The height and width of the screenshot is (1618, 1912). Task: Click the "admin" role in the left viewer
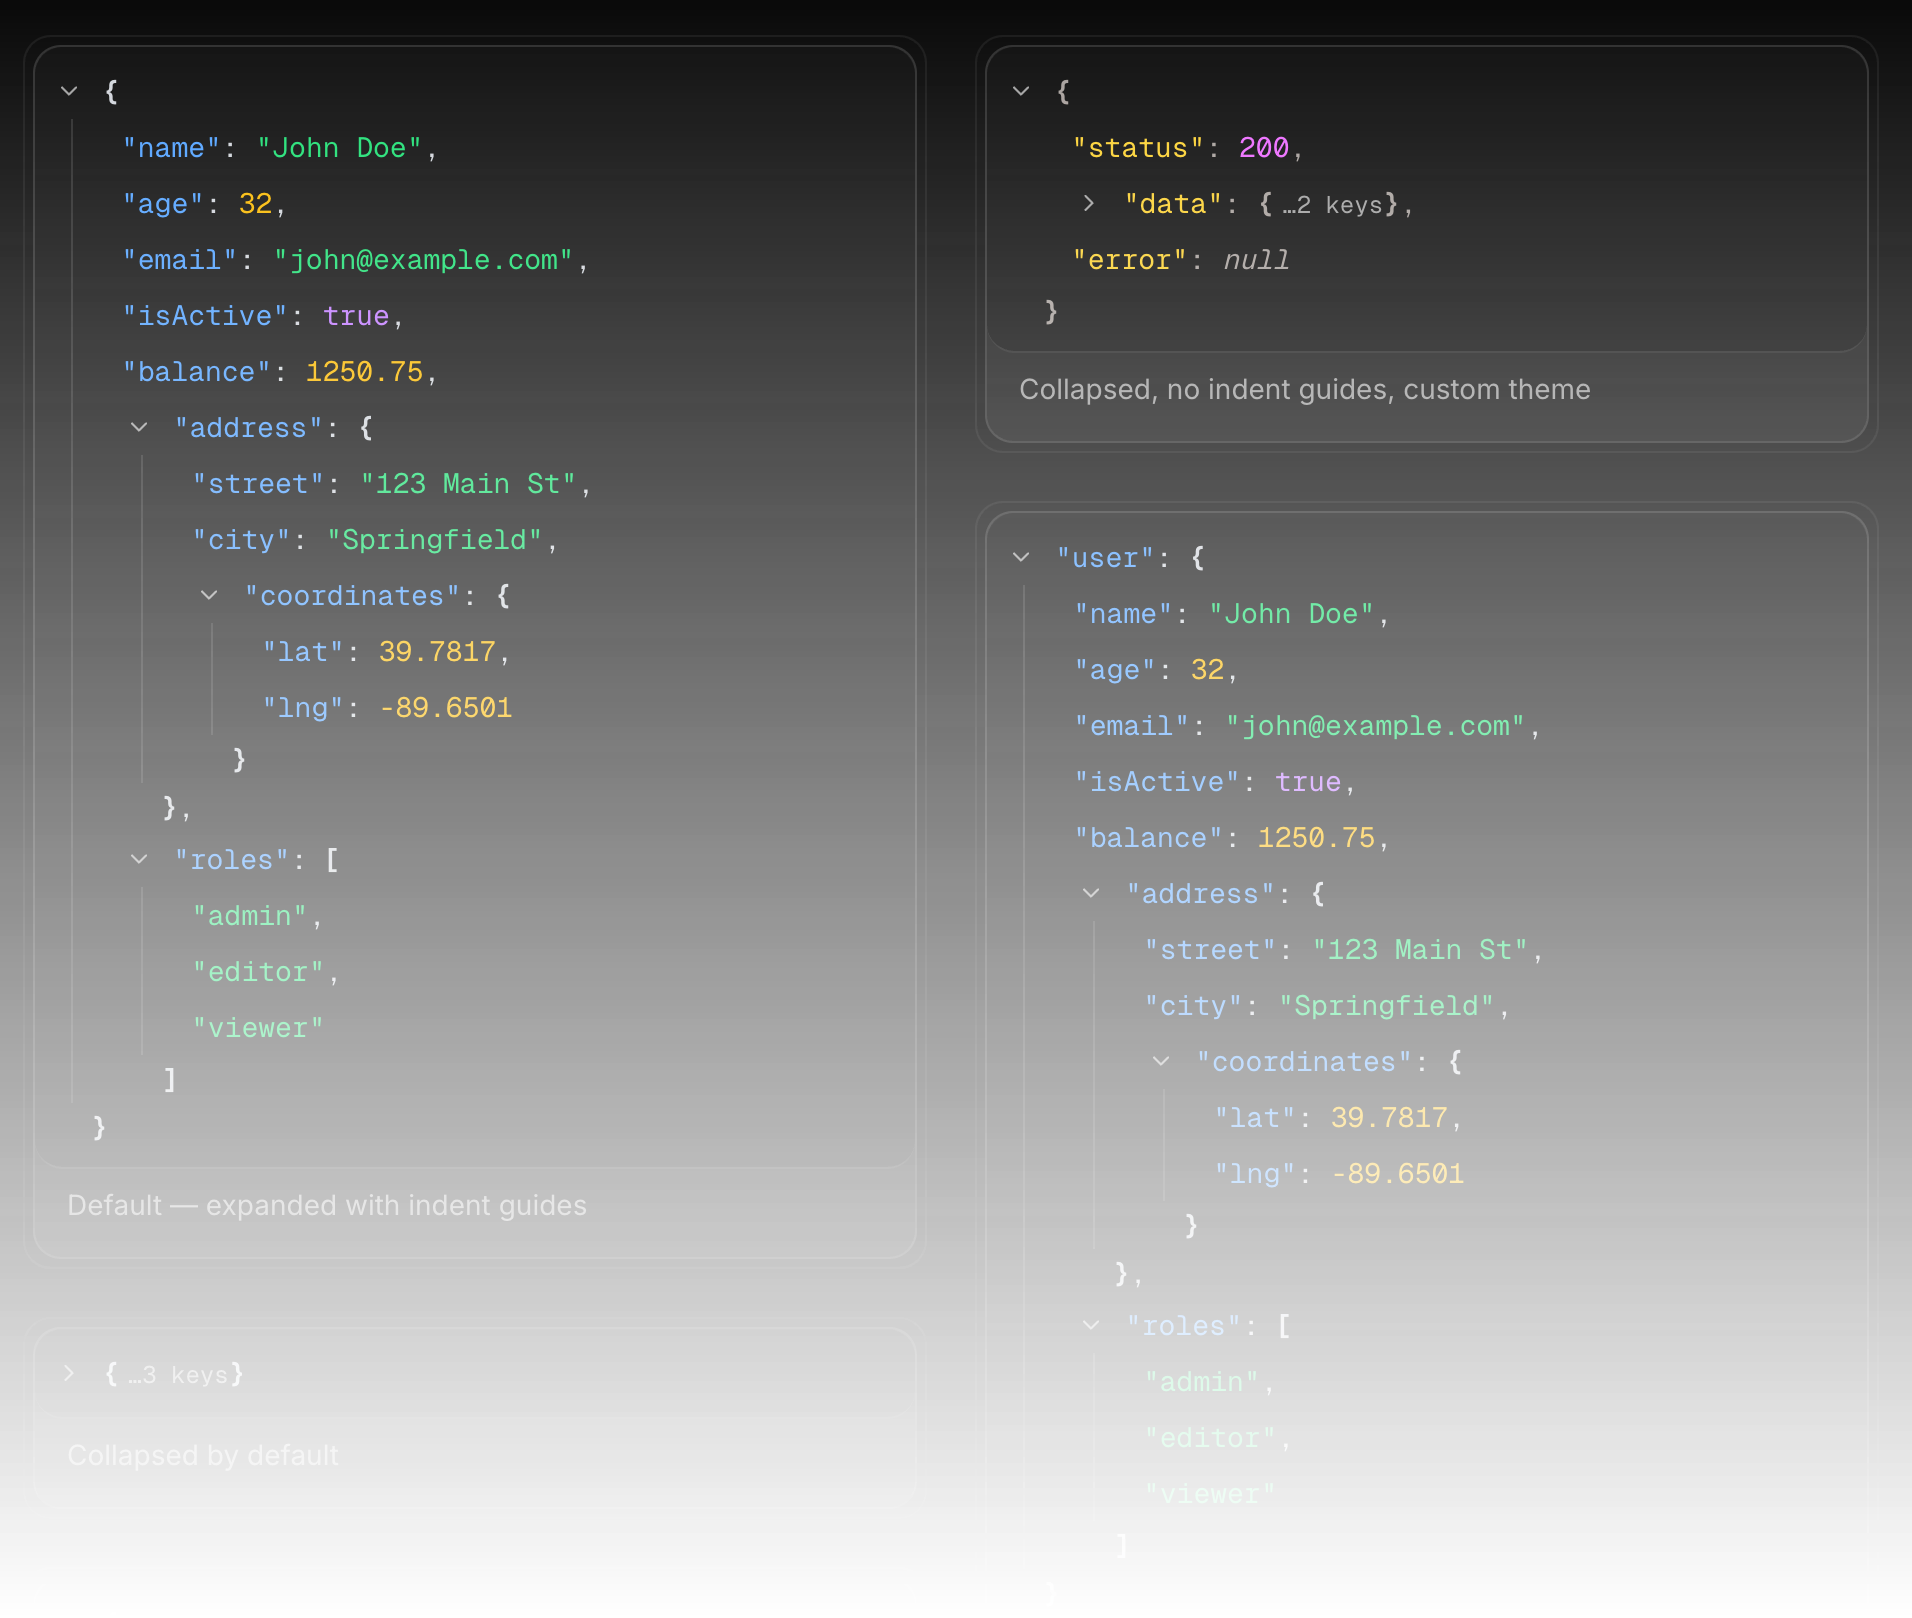click(x=250, y=916)
